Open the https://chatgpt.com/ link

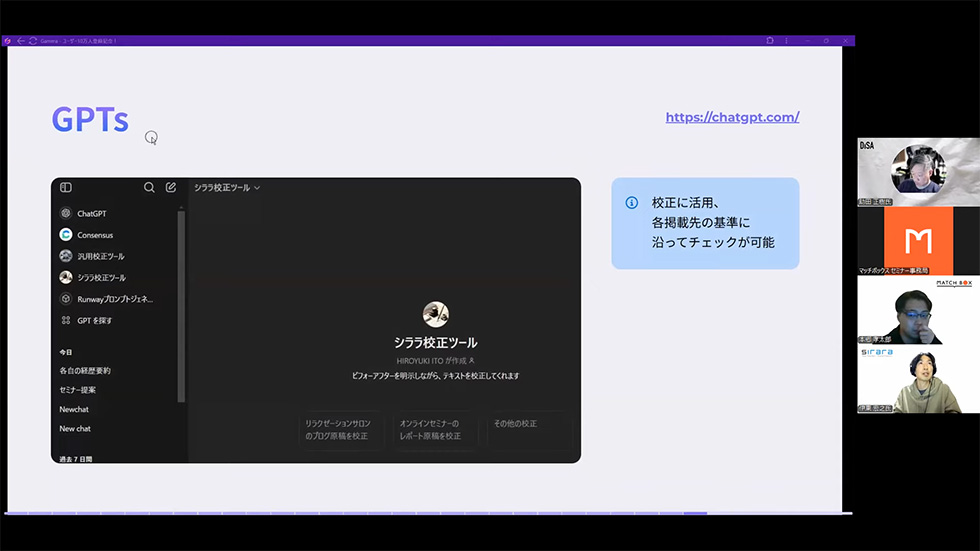[x=732, y=117]
